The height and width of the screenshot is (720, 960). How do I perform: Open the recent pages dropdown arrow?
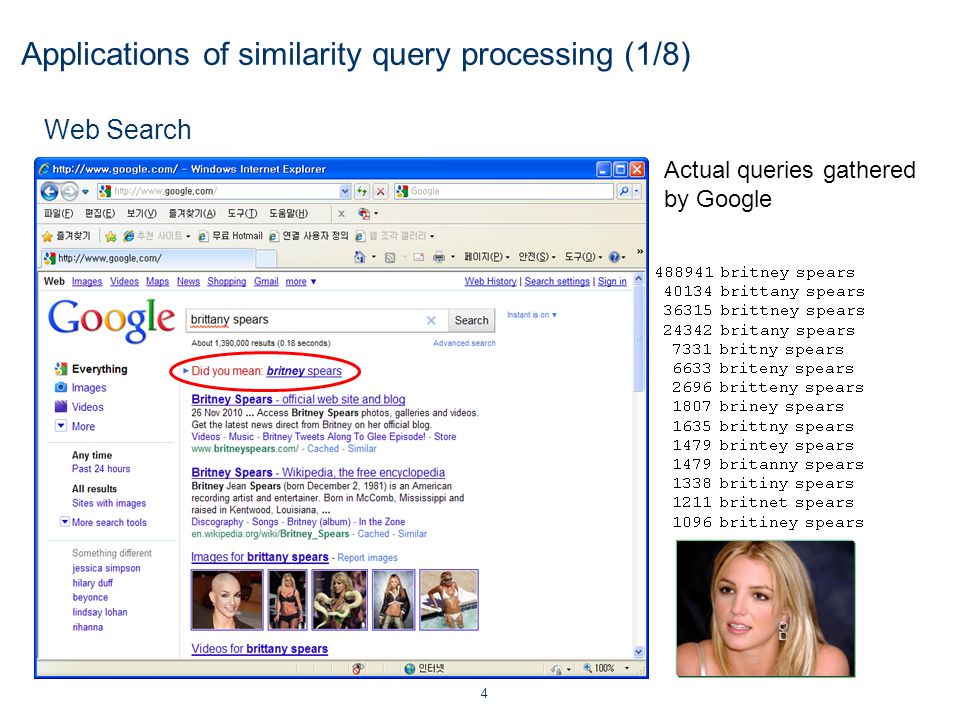pos(85,192)
